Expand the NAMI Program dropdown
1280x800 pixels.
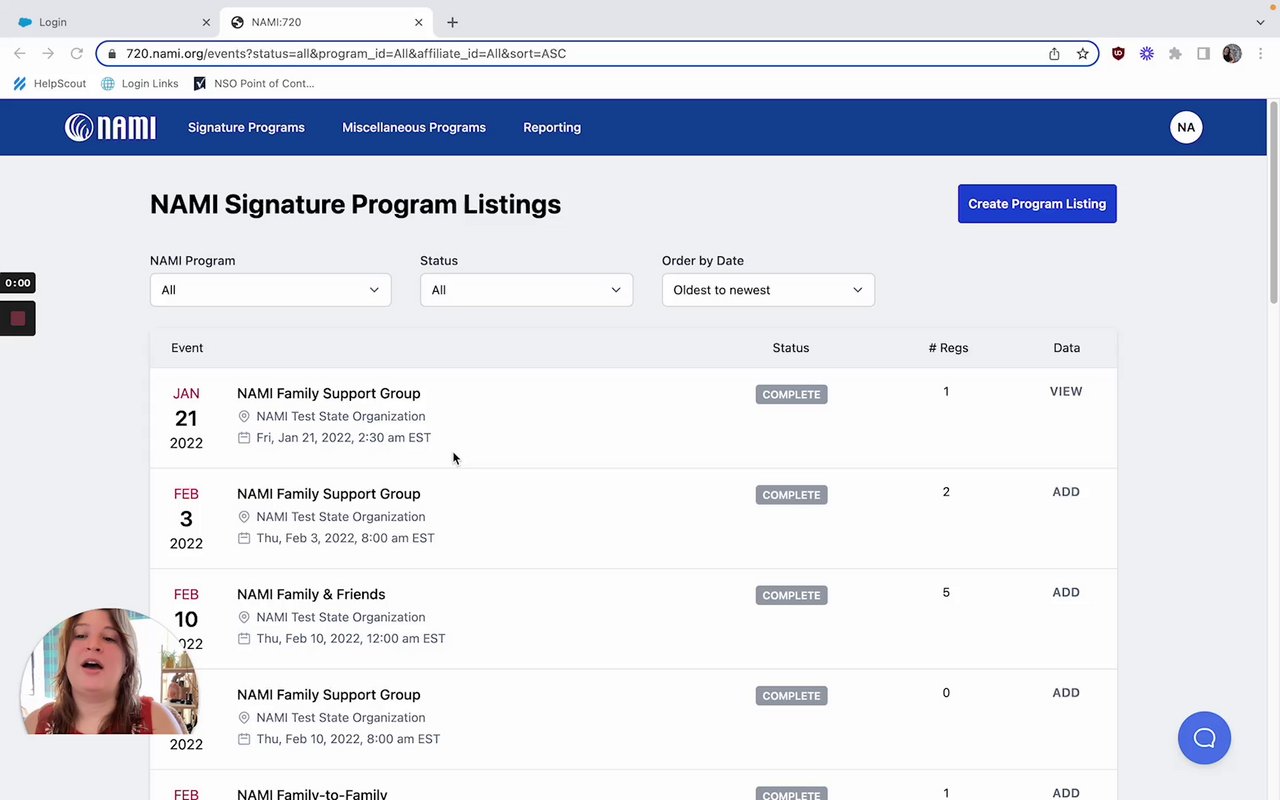pyautogui.click(x=270, y=290)
